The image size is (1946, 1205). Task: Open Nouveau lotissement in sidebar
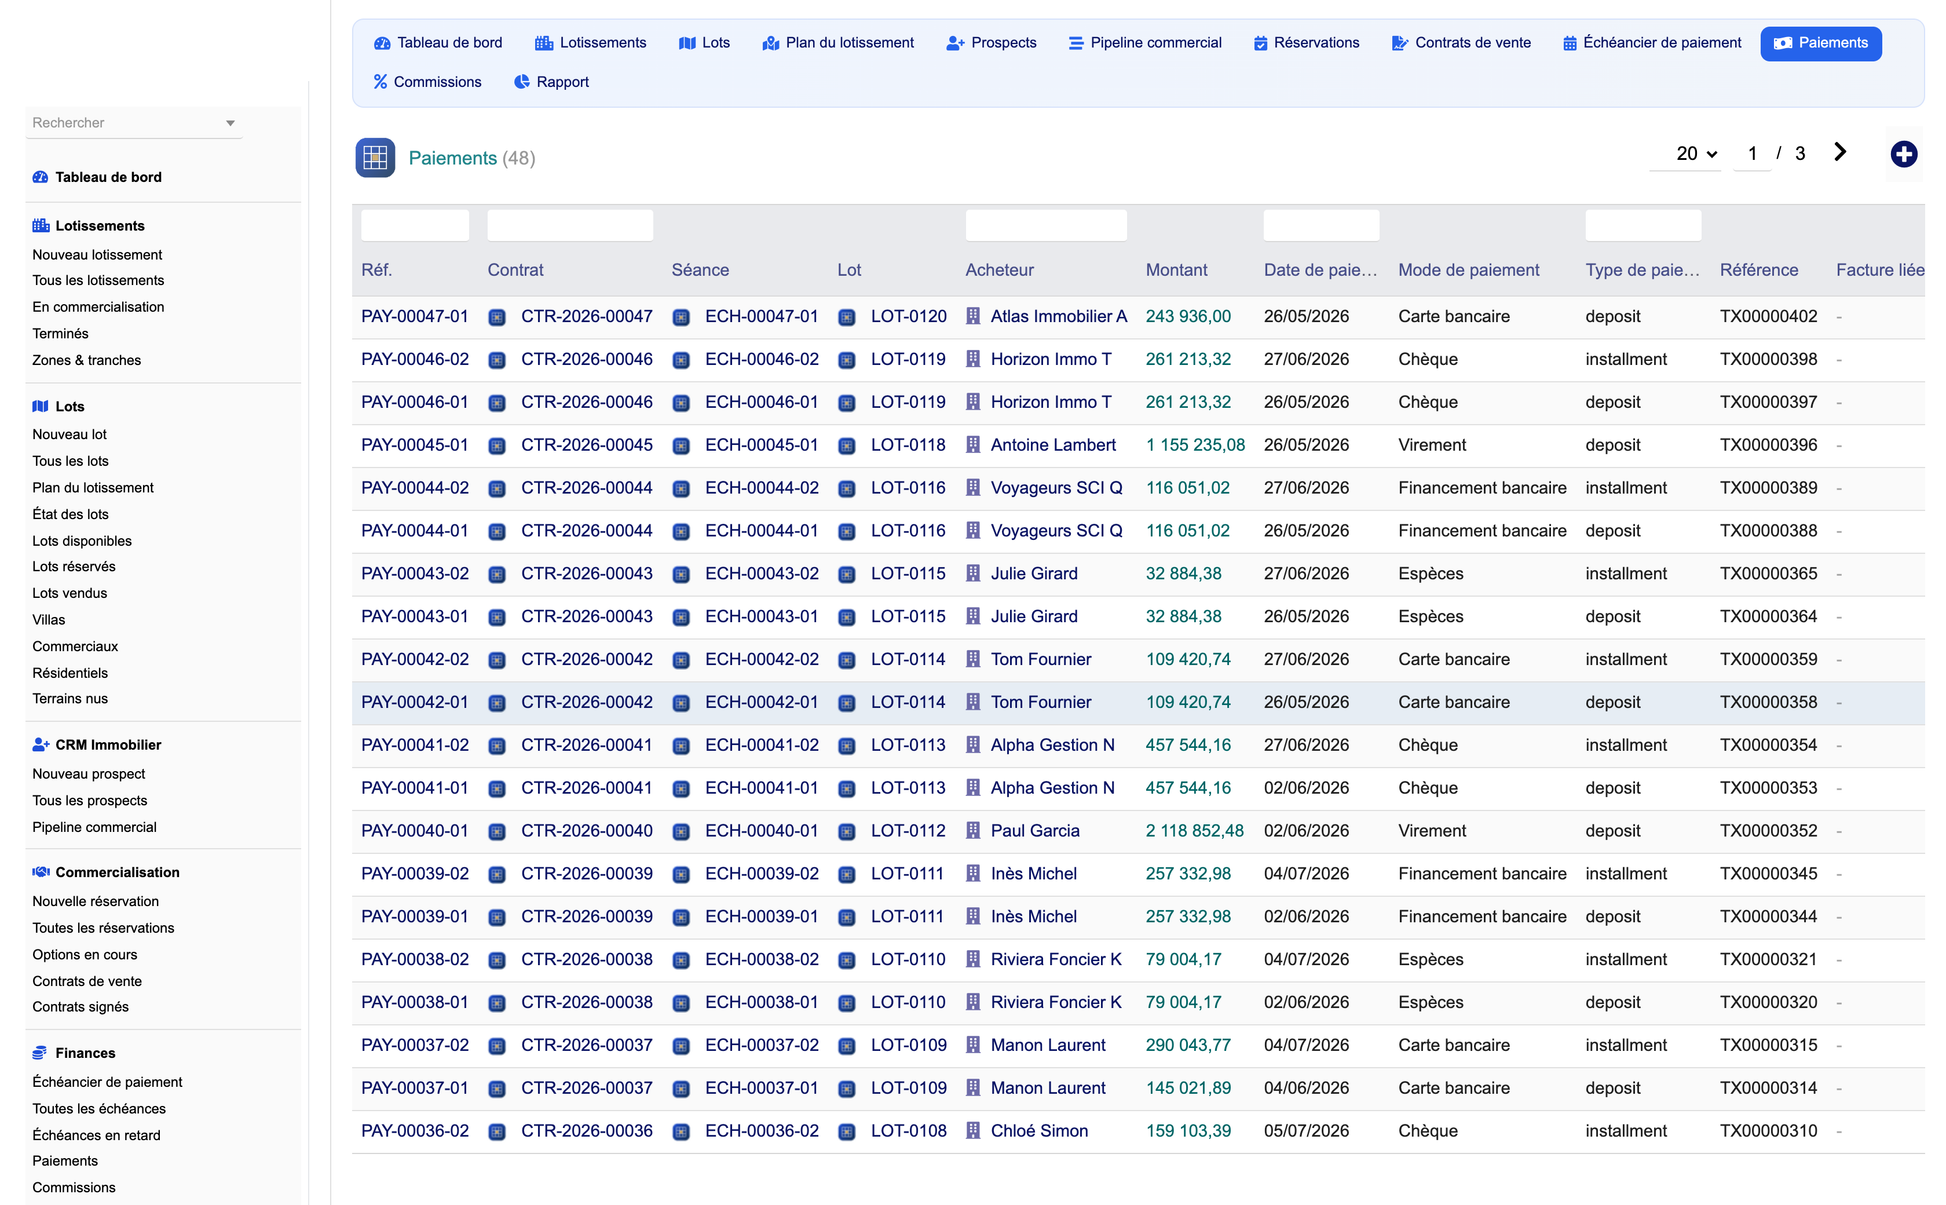[97, 255]
